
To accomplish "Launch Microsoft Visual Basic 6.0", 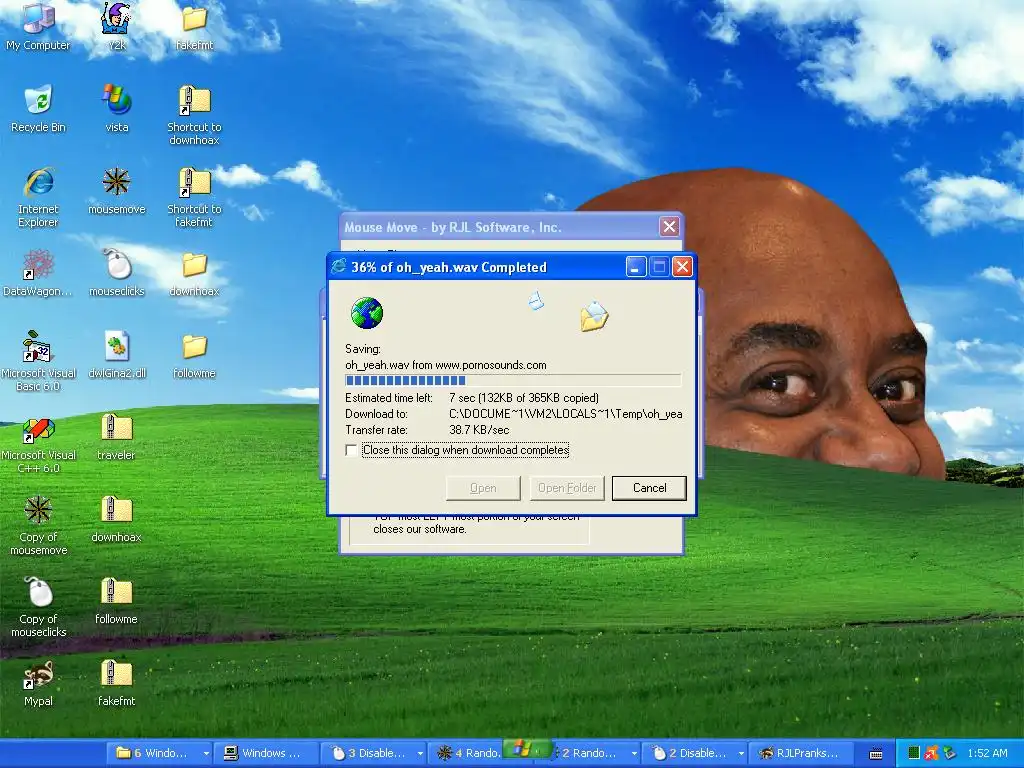I will [x=38, y=360].
